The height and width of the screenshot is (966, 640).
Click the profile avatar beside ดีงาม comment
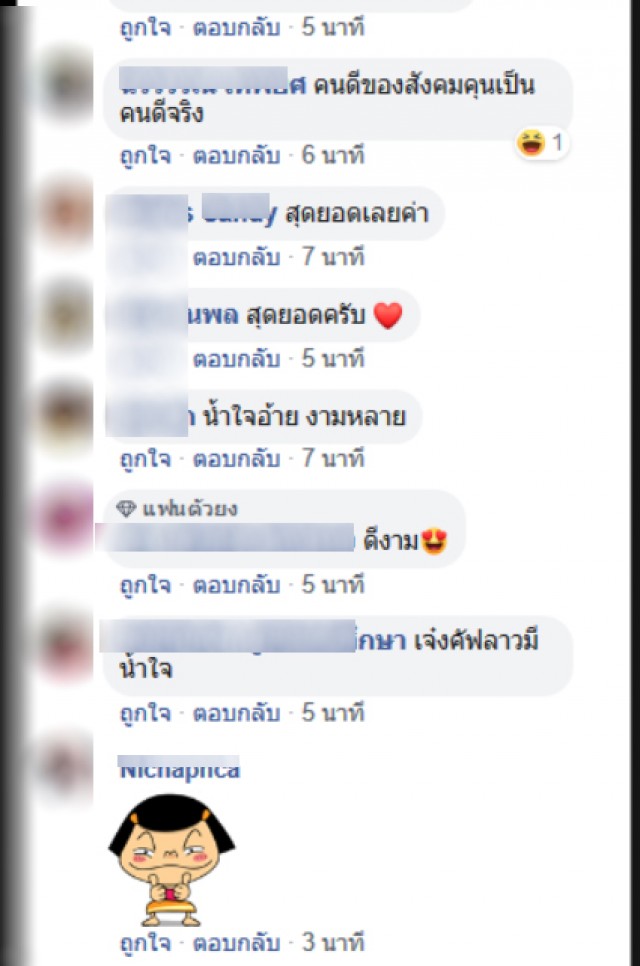tap(67, 517)
